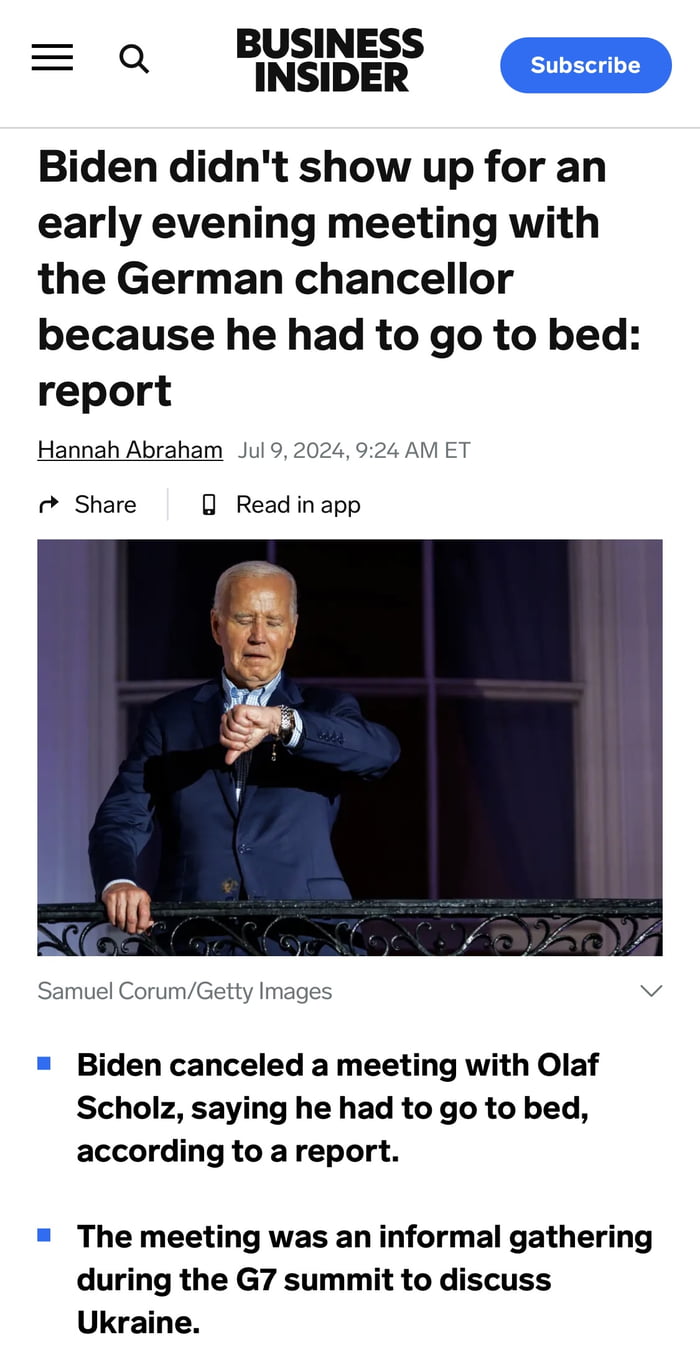Open search with the magnifier icon

tap(134, 59)
